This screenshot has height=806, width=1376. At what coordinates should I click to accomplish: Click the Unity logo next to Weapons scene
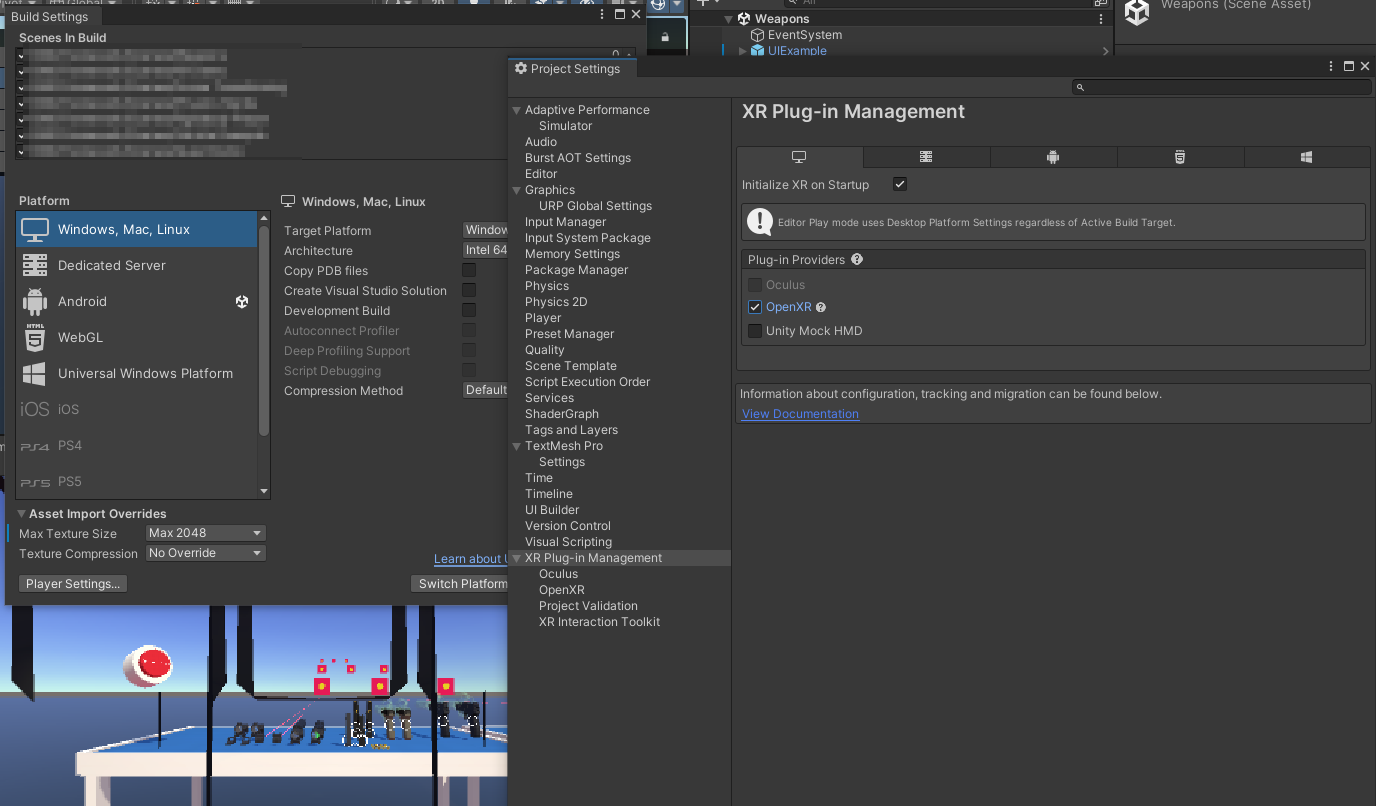(744, 19)
